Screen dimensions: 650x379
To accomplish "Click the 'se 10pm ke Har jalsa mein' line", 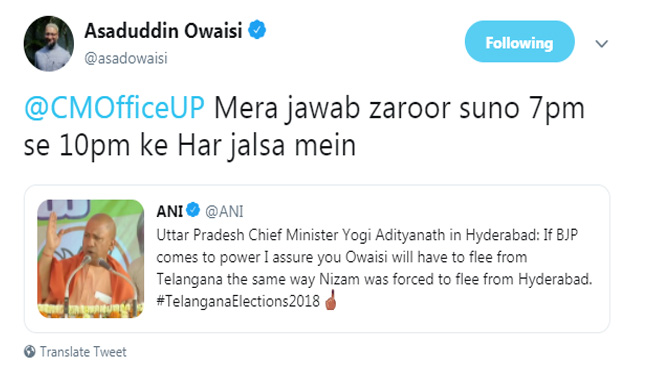I will pyautogui.click(x=190, y=146).
